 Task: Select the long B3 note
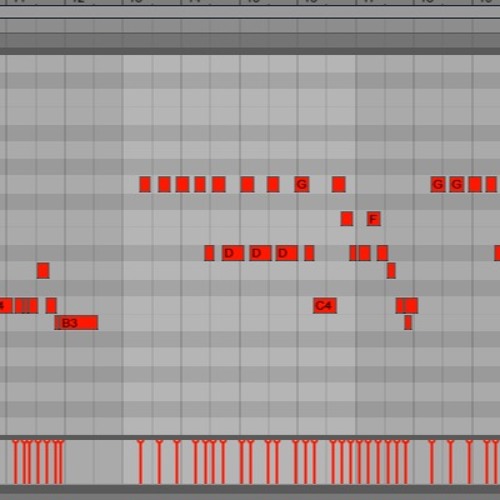point(76,323)
